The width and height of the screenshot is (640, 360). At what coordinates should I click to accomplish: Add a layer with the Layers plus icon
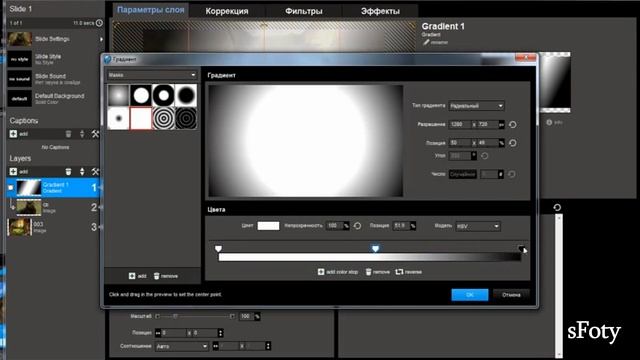pyautogui.click(x=13, y=171)
